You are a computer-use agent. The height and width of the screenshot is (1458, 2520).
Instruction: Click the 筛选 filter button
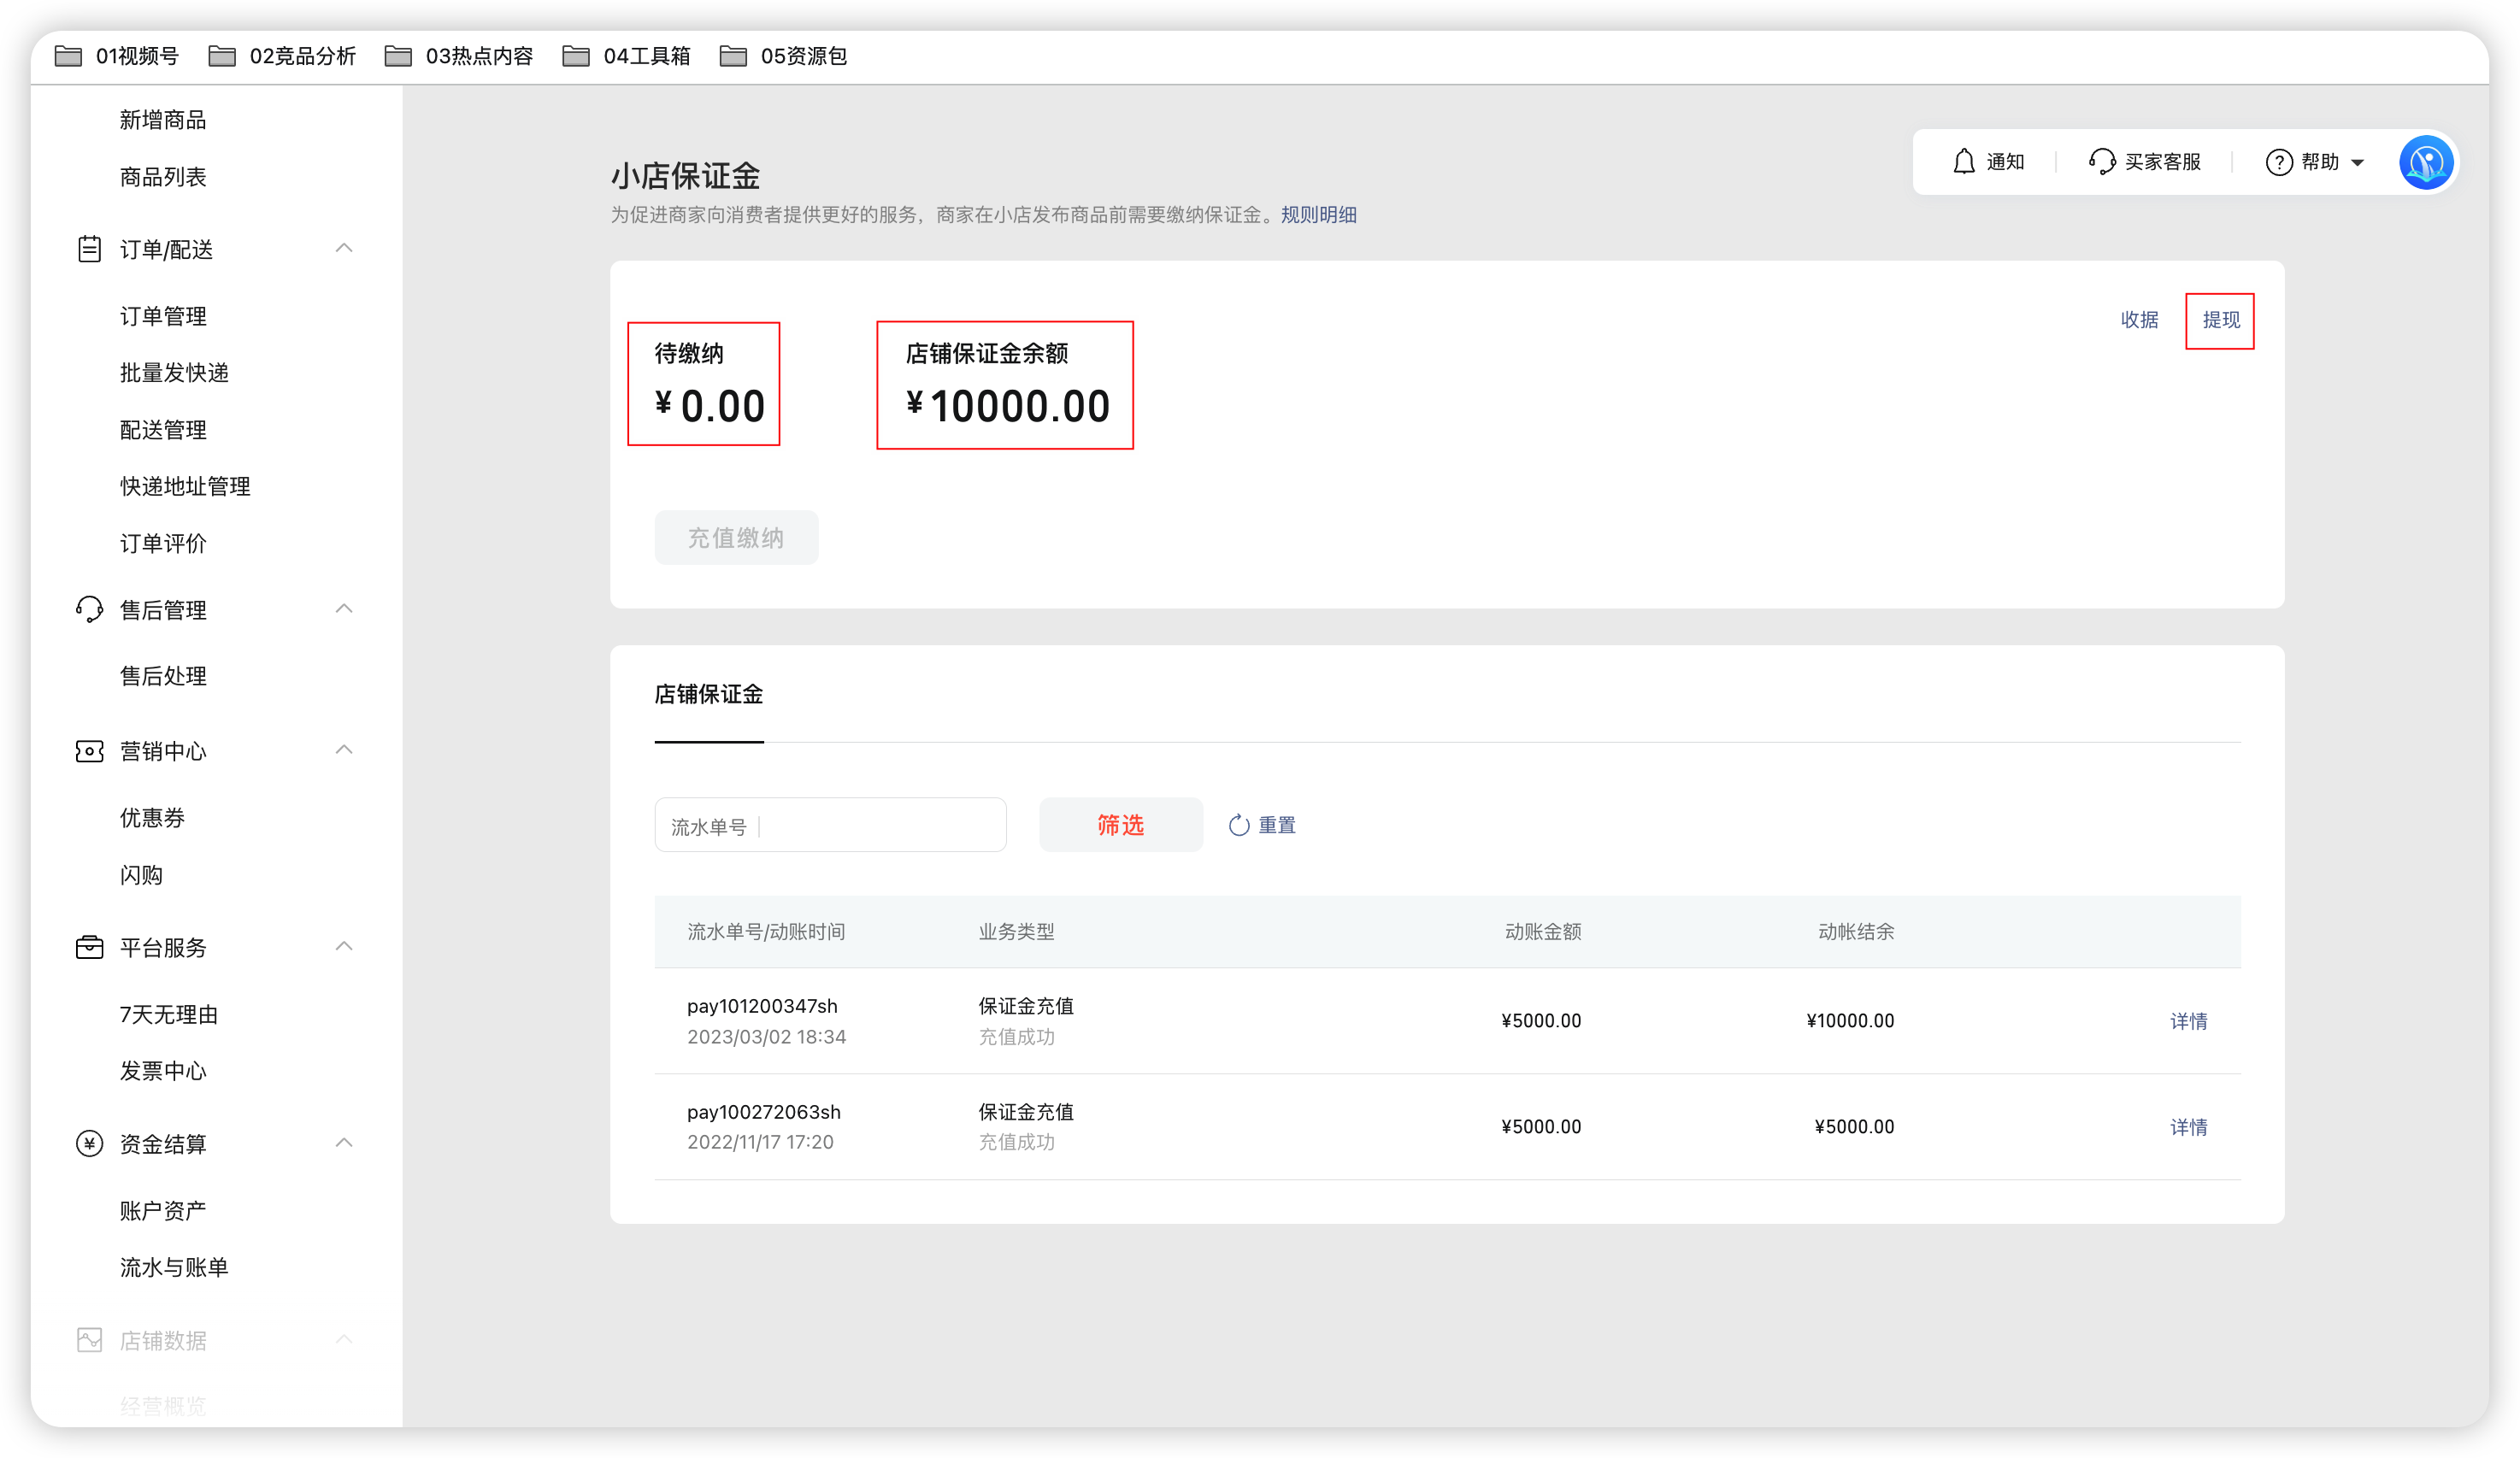coord(1121,825)
